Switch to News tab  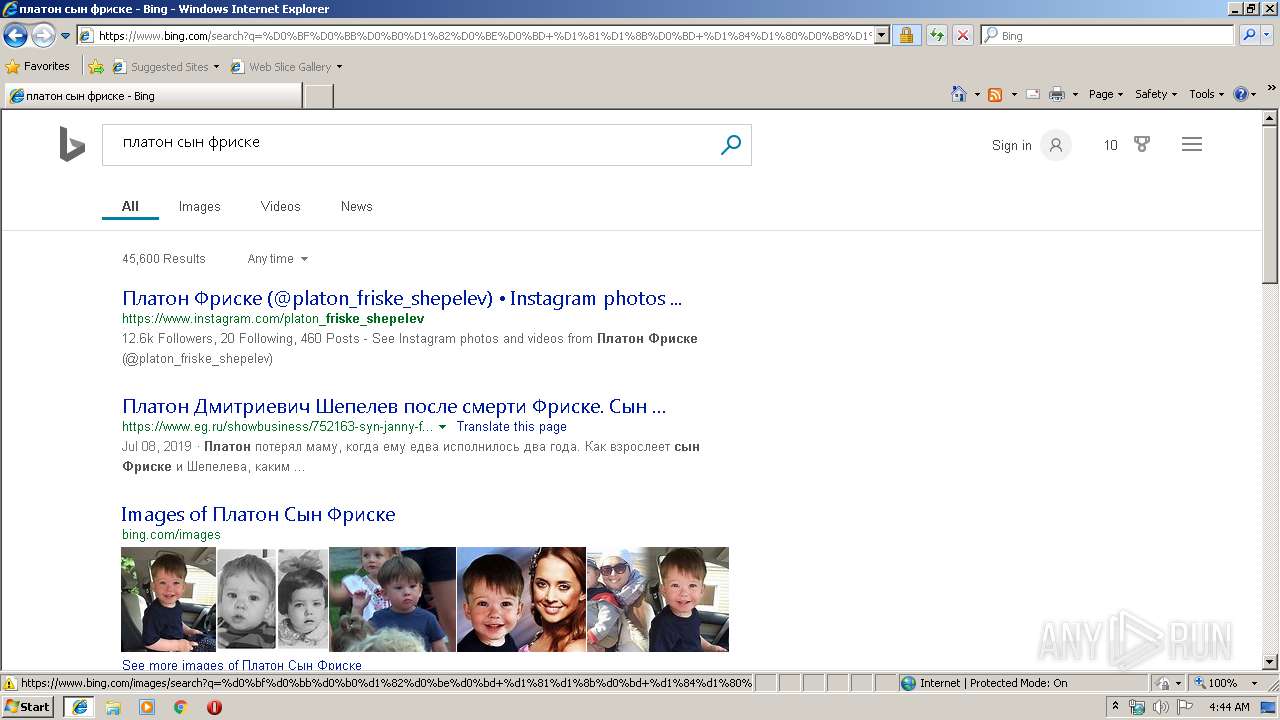pyautogui.click(x=356, y=206)
